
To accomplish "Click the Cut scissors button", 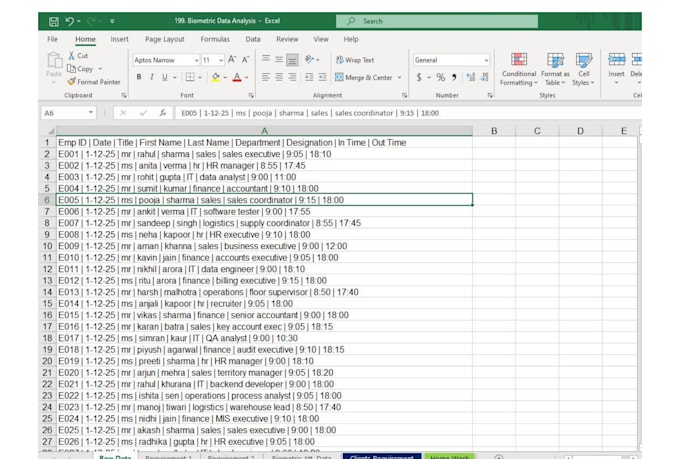I will (x=78, y=56).
